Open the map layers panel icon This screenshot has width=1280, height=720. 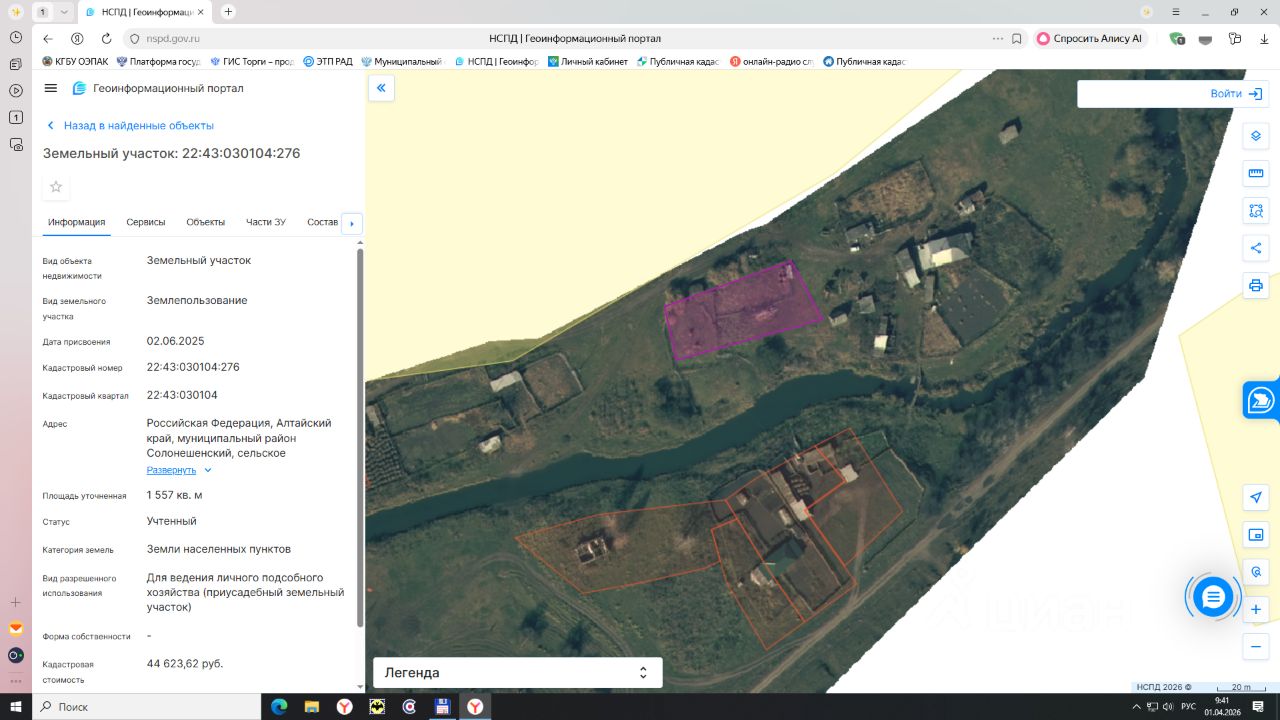1256,136
